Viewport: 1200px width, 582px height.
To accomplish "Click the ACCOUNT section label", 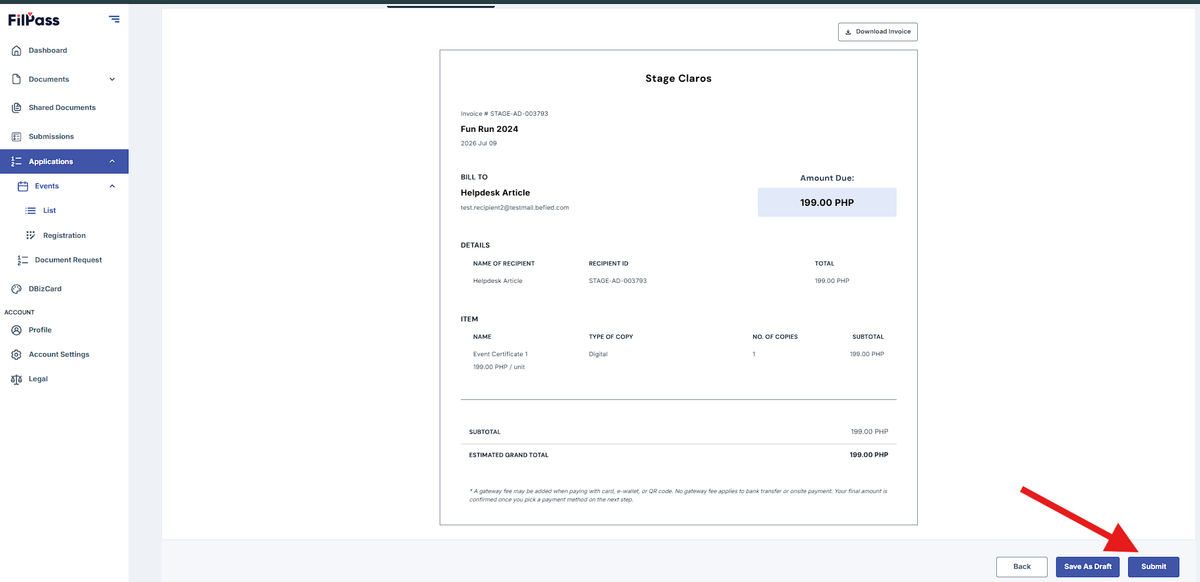I will pyautogui.click(x=20, y=312).
